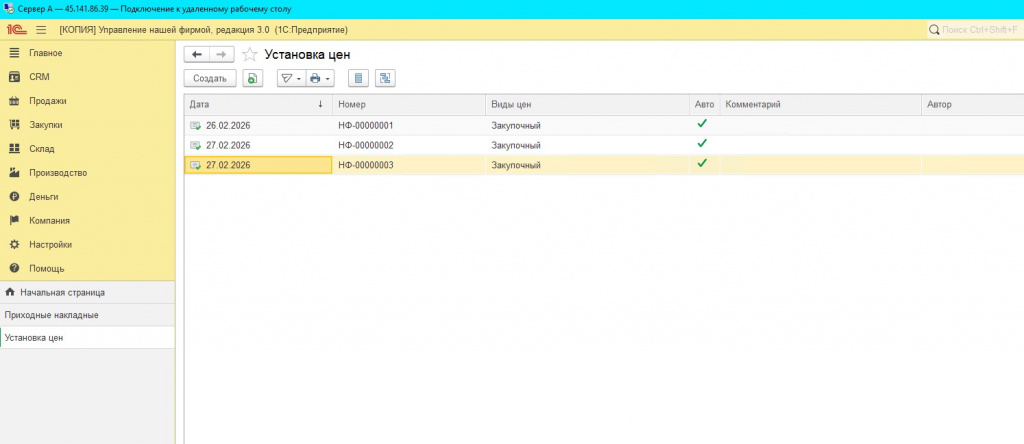Image resolution: width=1024 pixels, height=444 pixels.
Task: Click the Remote Desktop window title icon
Action: pos(8,9)
